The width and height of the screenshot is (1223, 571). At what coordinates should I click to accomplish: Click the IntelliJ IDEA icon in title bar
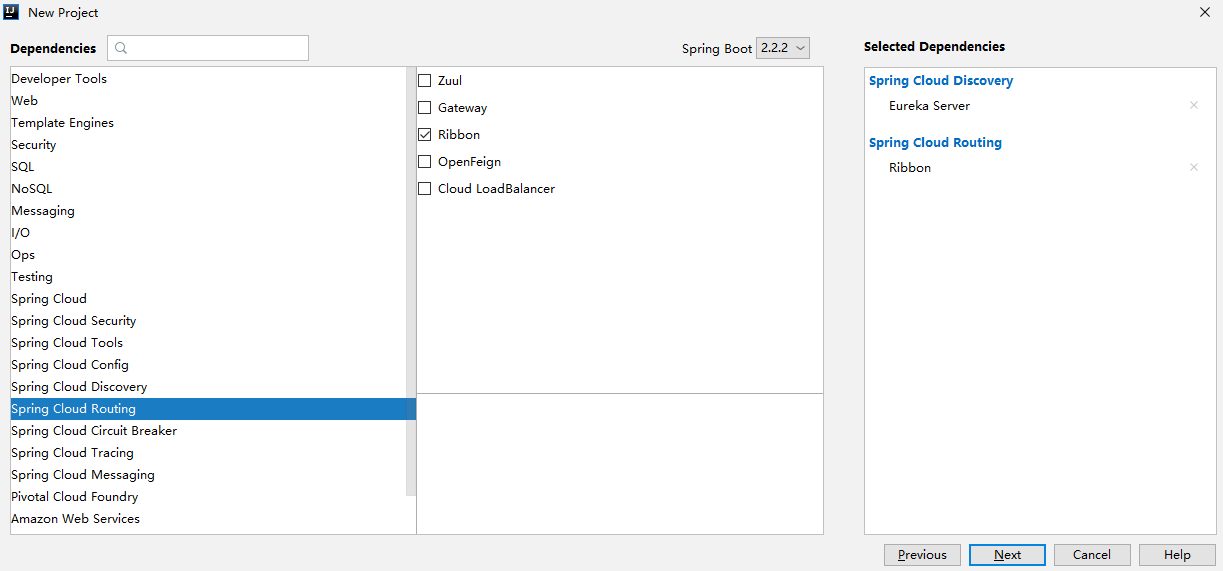click(x=12, y=12)
